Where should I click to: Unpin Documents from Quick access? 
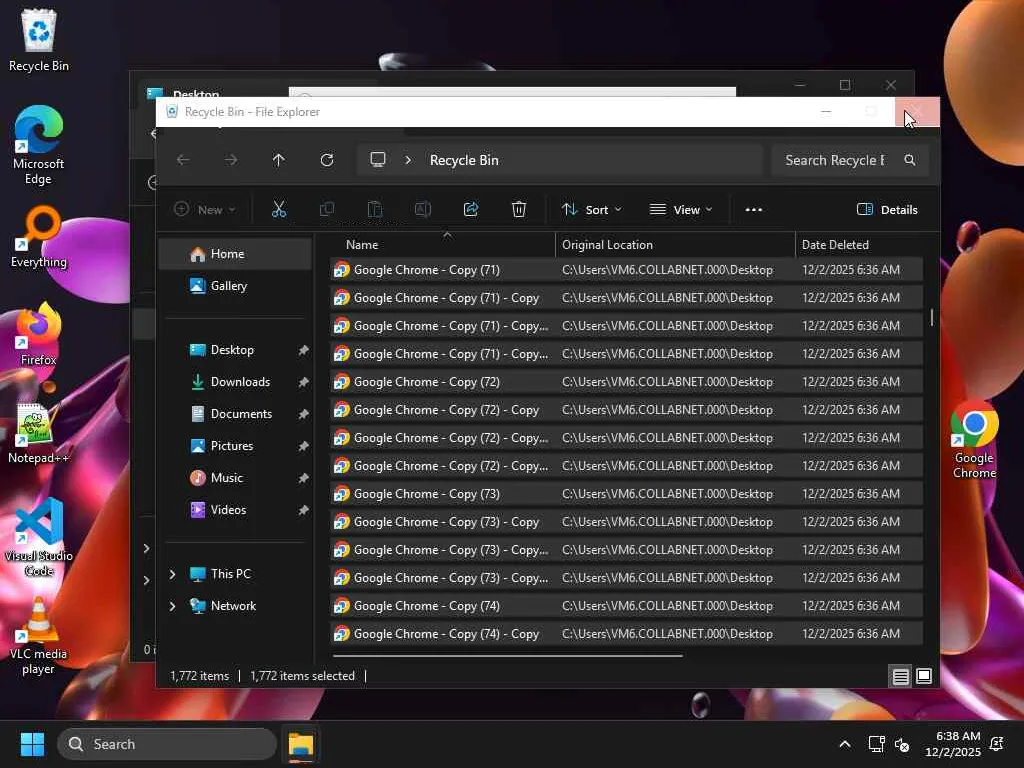303,414
